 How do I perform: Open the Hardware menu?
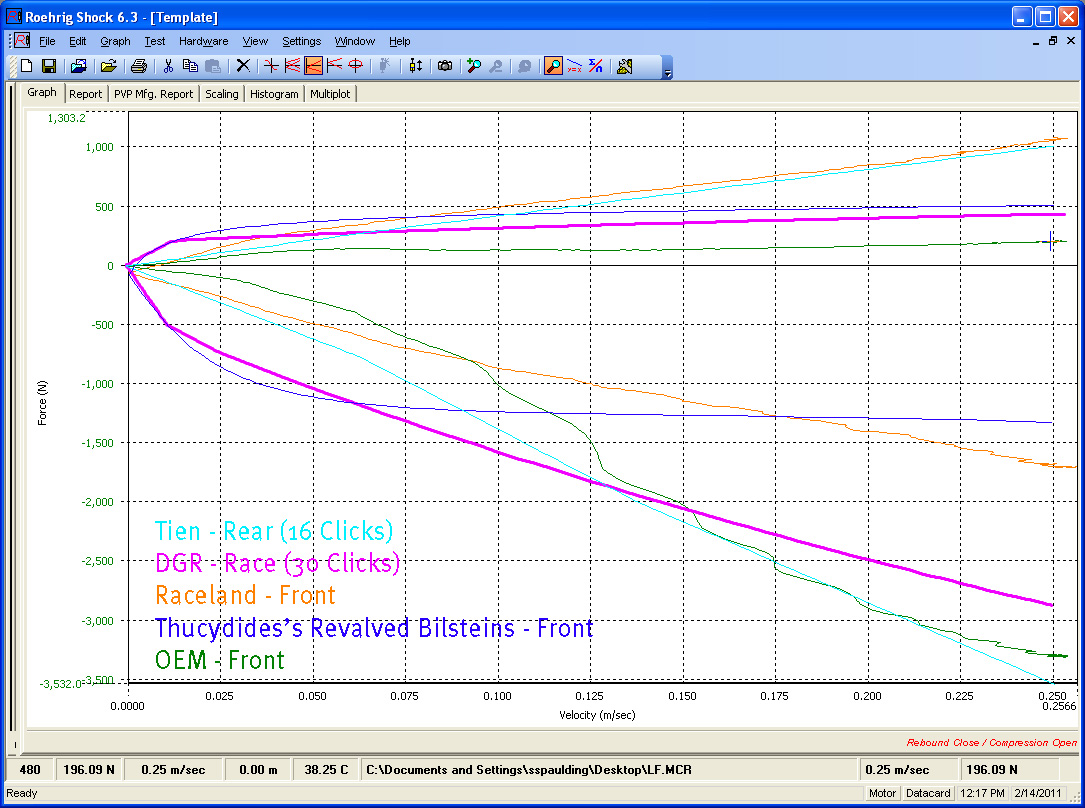(x=203, y=41)
